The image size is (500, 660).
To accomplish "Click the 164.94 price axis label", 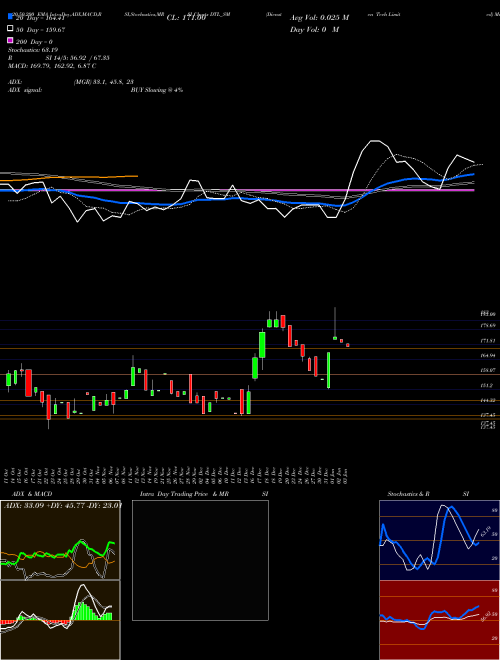I will 488,356.
